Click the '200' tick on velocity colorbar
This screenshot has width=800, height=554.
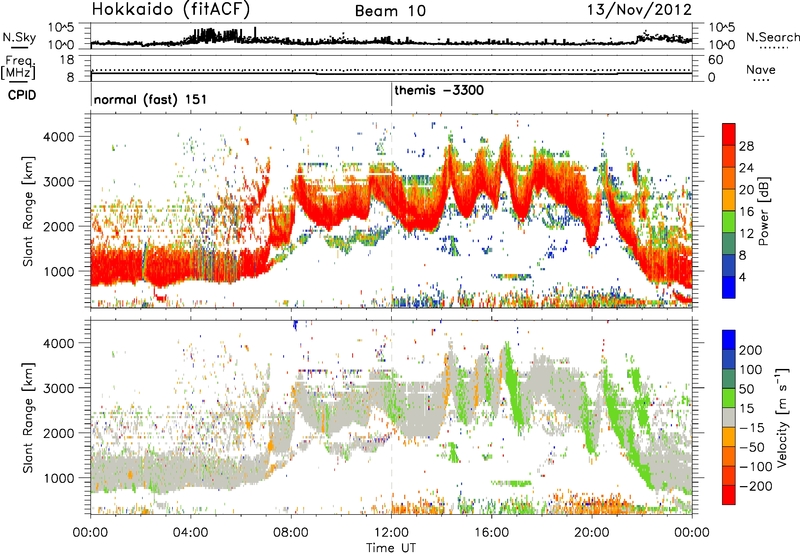pyautogui.click(x=750, y=350)
